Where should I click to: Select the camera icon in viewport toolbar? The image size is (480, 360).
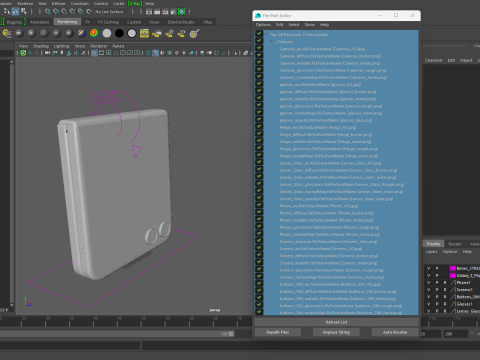47,53
